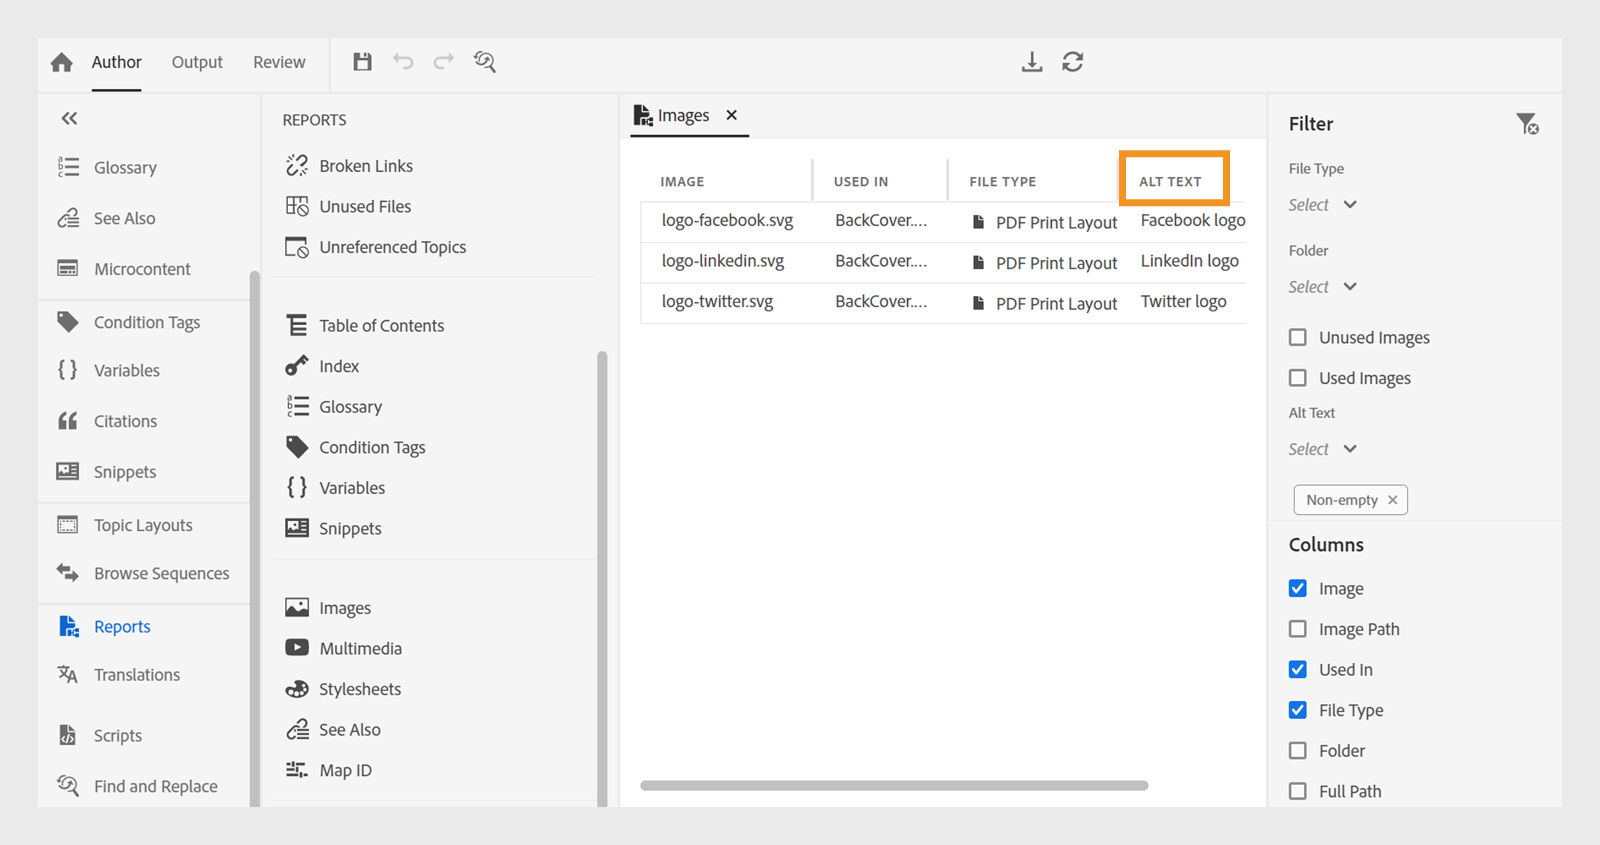1600x845 pixels.
Task: Close the Images tab
Action: click(732, 115)
